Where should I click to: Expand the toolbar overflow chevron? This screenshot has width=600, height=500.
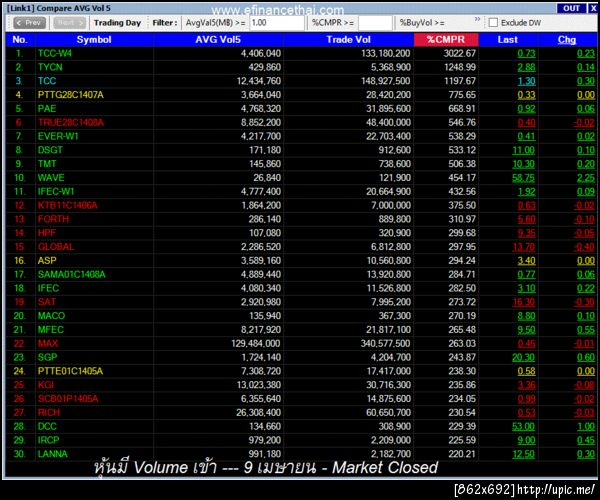(x=477, y=19)
